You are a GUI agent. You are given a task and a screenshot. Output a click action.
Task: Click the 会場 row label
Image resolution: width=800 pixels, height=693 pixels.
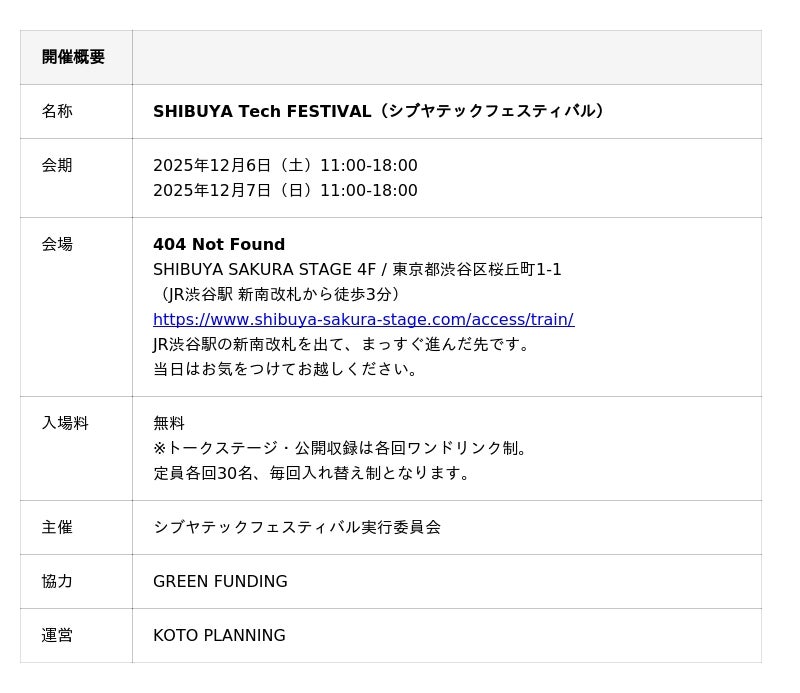[57, 244]
